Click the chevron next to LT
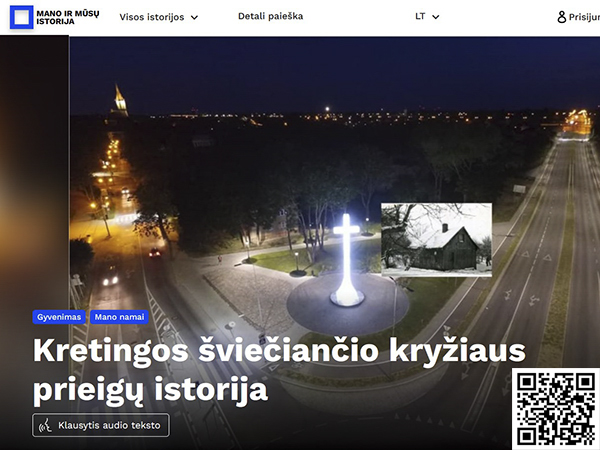 435,17
